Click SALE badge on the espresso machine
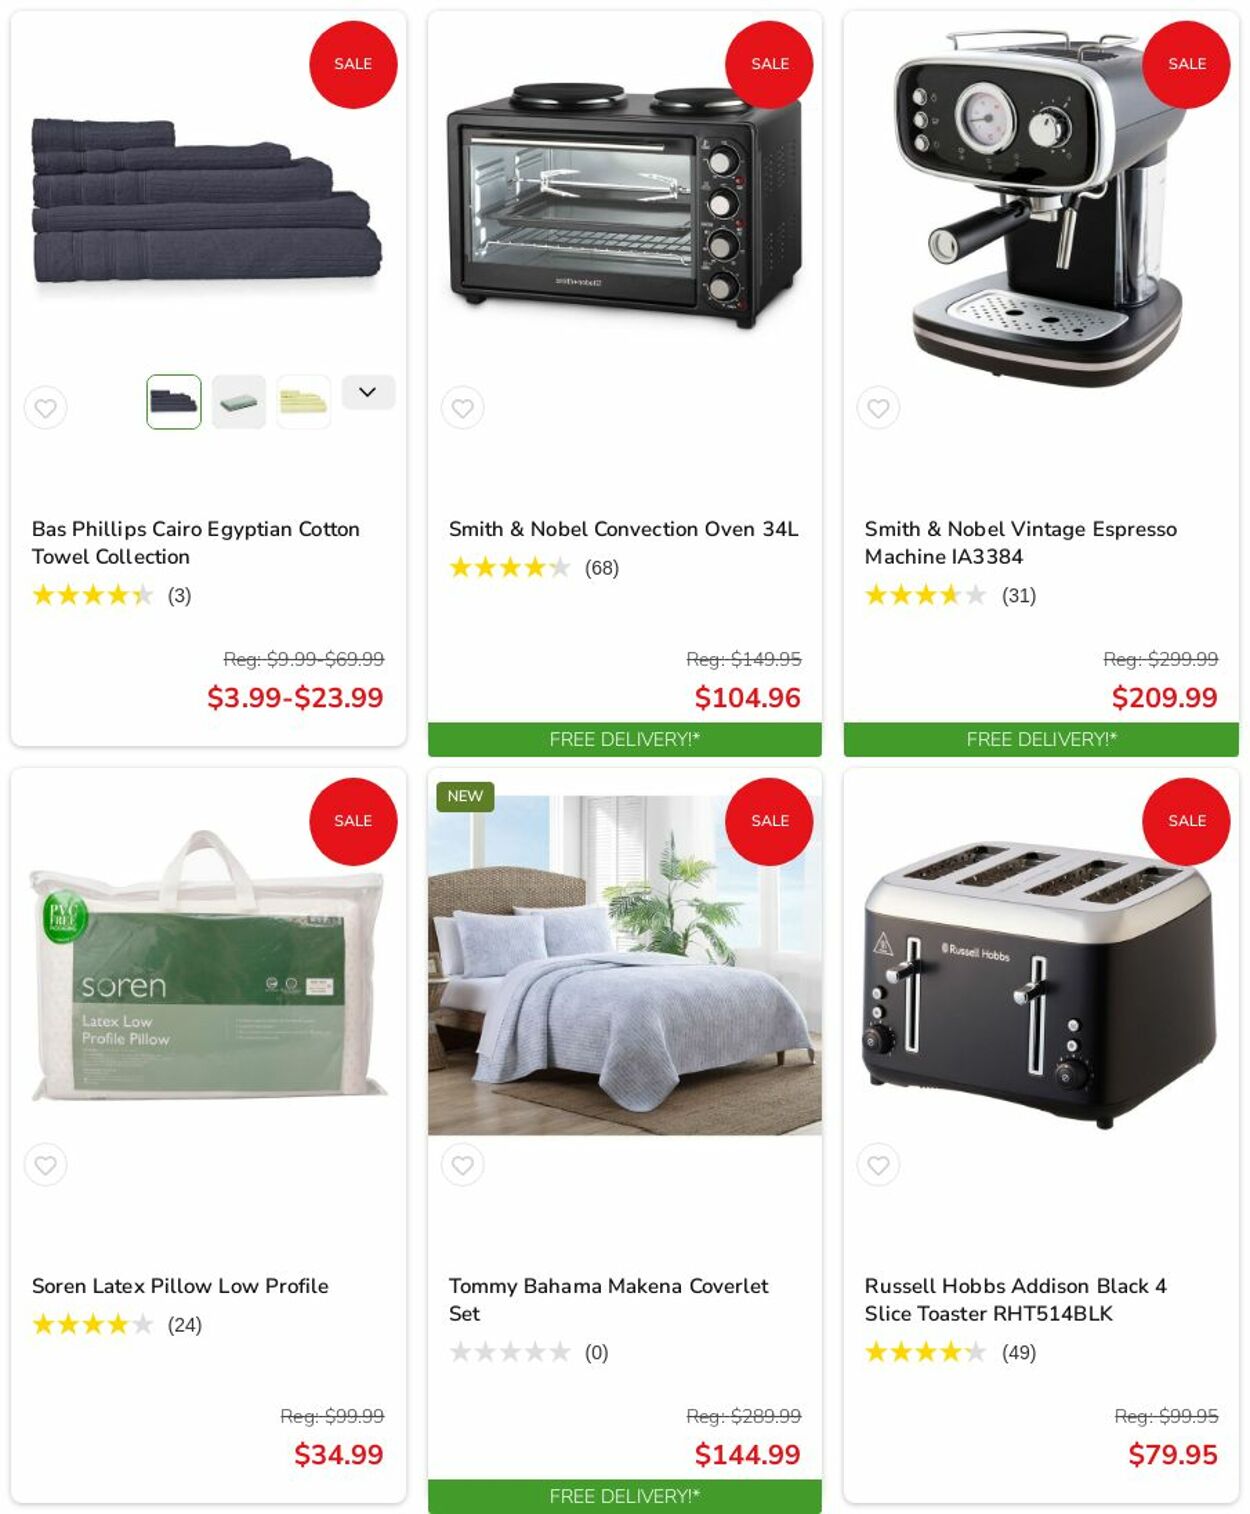The width and height of the screenshot is (1250, 1514). click(x=1186, y=64)
